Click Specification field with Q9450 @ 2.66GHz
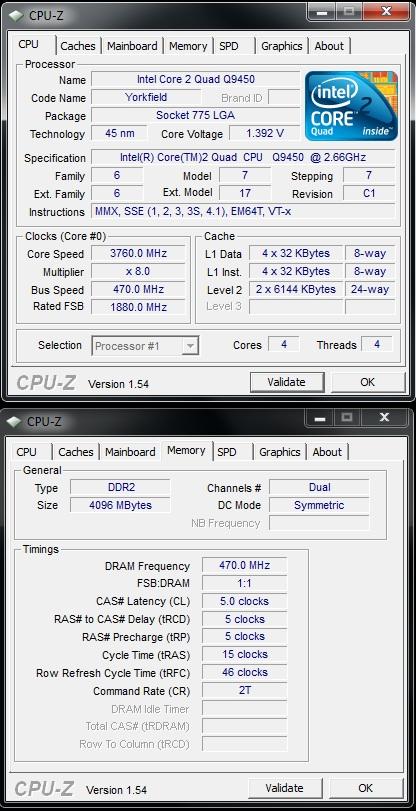This screenshot has width=416, height=811. click(243, 157)
